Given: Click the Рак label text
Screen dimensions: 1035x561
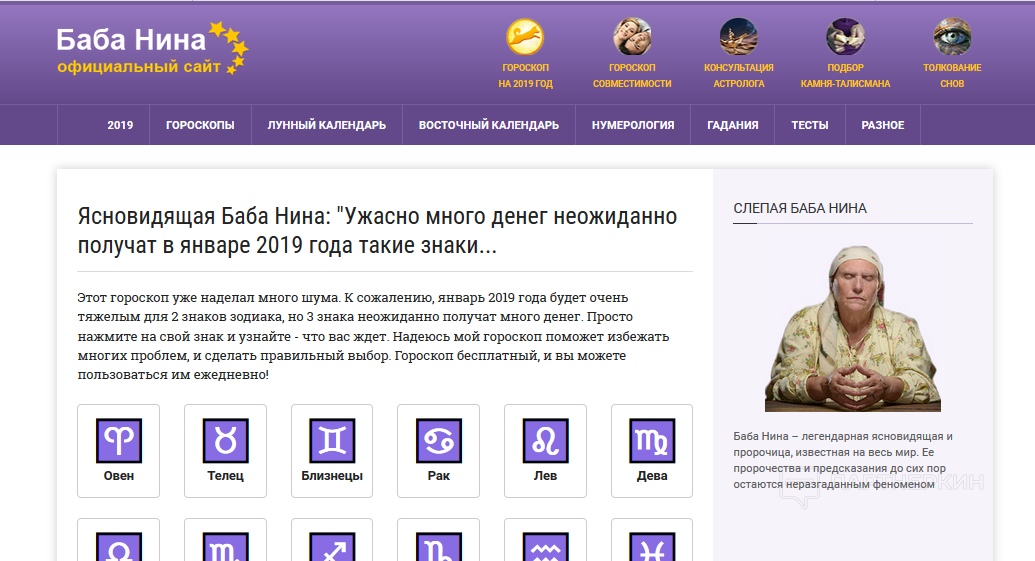Looking at the screenshot, I should pos(439,476).
